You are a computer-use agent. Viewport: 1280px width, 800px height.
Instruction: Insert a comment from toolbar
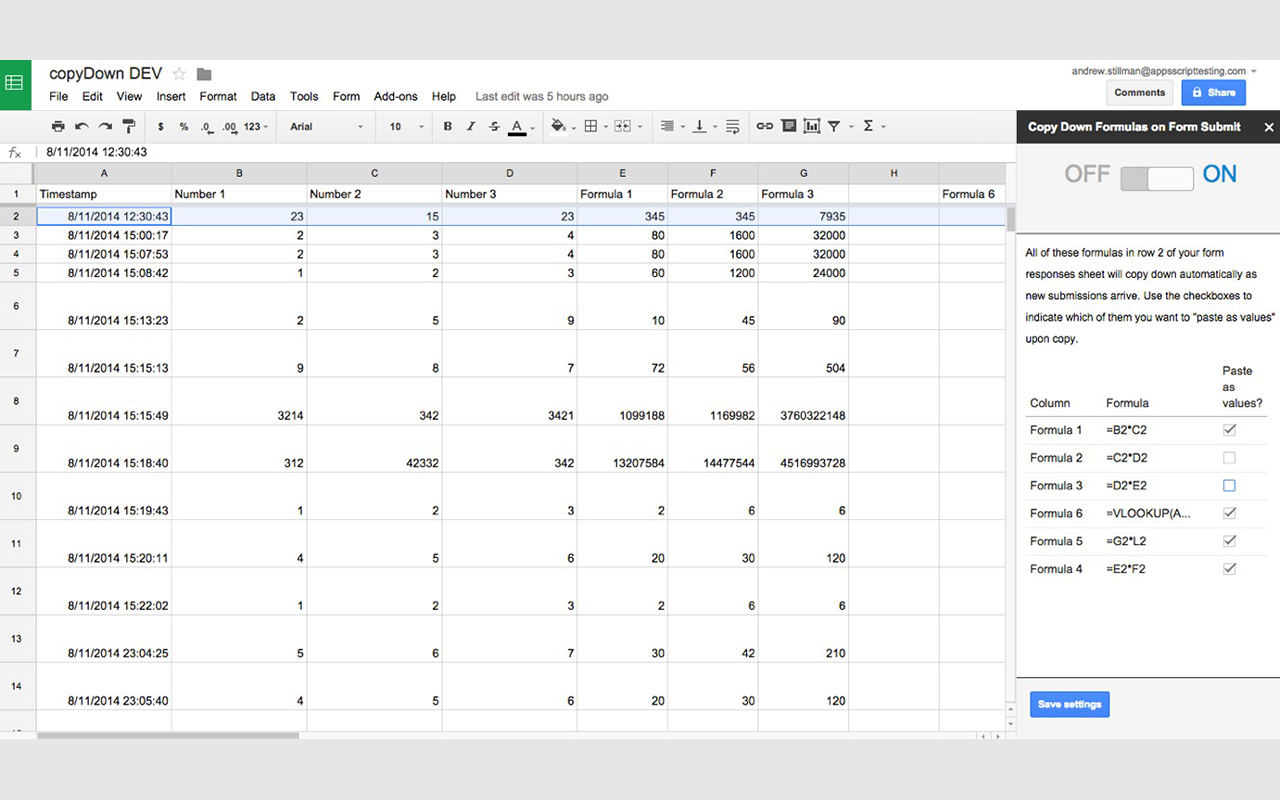tap(789, 126)
